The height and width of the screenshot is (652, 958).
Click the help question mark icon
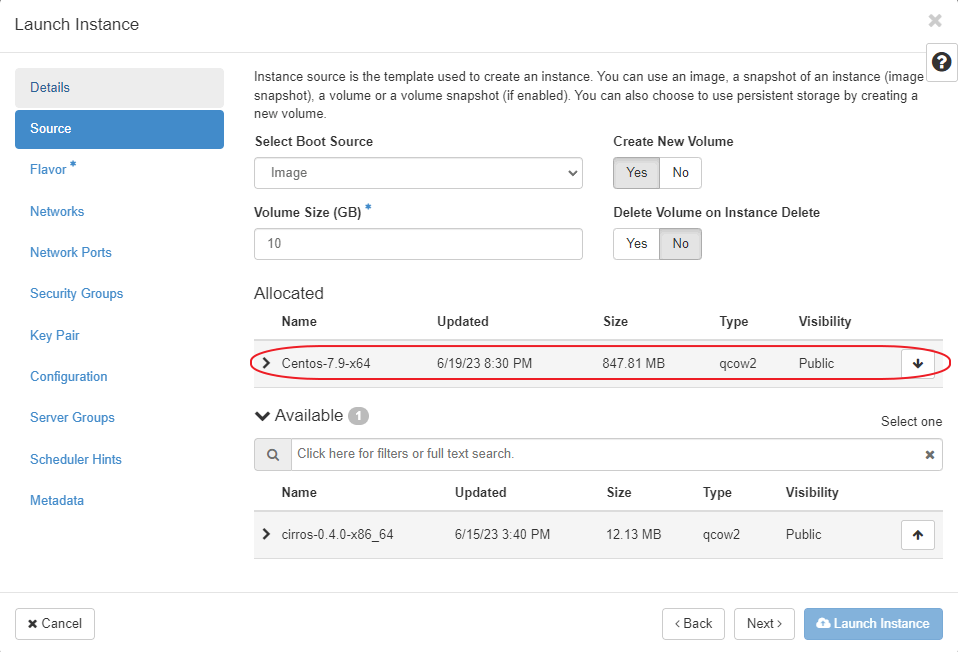(941, 62)
